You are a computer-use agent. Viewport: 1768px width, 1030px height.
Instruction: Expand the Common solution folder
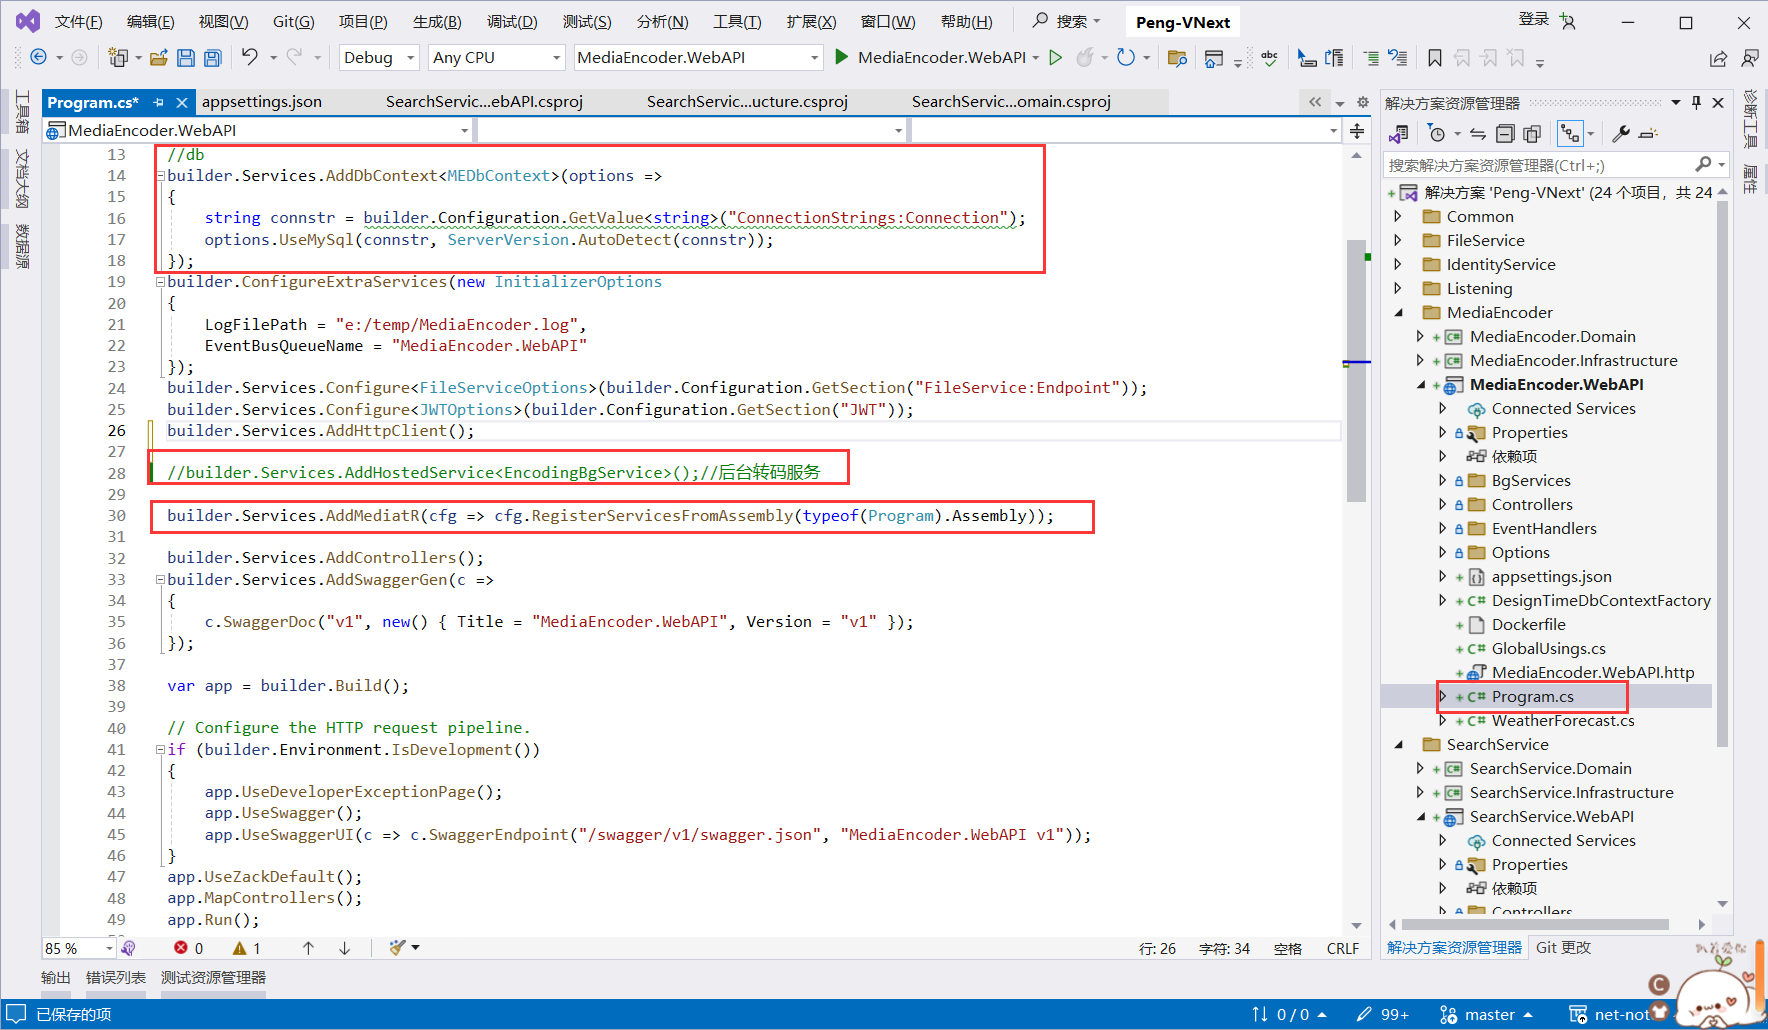[x=1398, y=216]
